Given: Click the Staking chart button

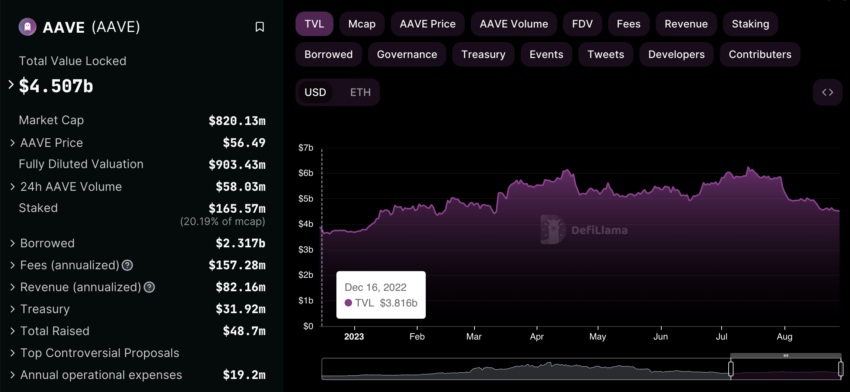Looking at the screenshot, I should (750, 24).
